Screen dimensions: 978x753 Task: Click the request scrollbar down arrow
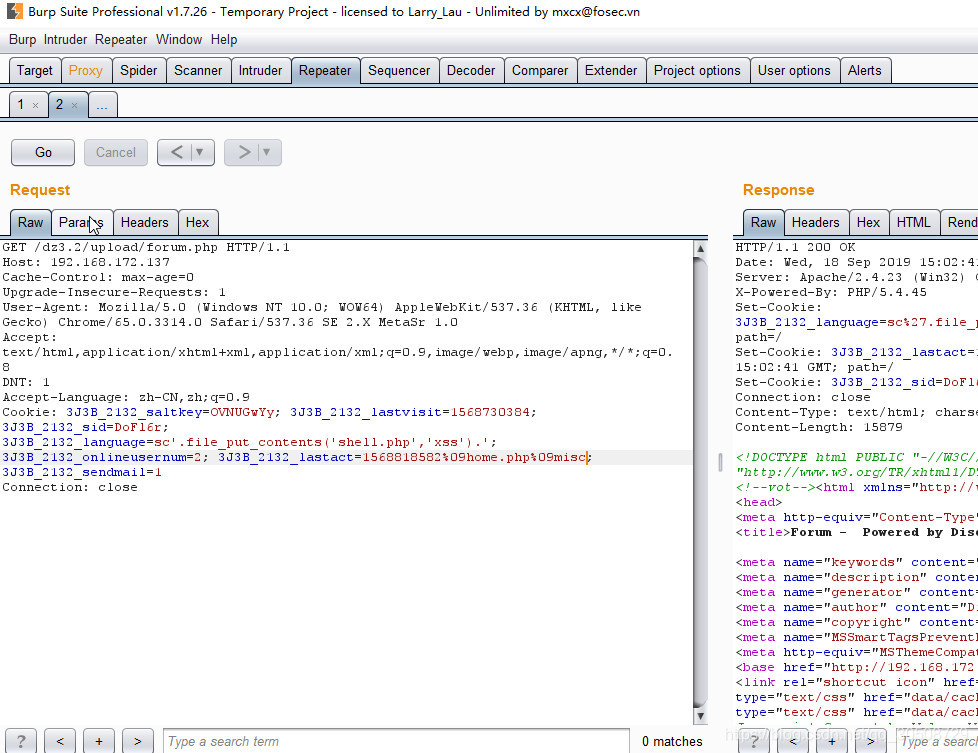[x=700, y=716]
